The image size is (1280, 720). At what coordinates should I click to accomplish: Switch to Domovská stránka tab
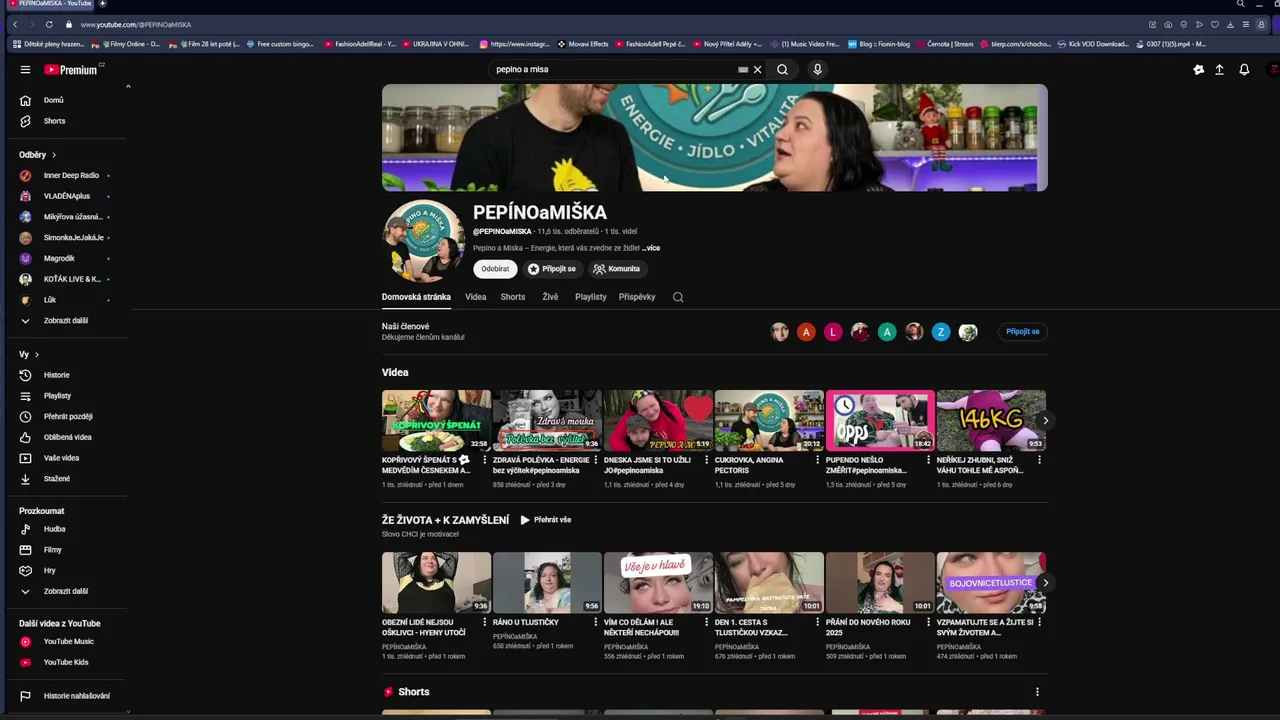(x=416, y=297)
